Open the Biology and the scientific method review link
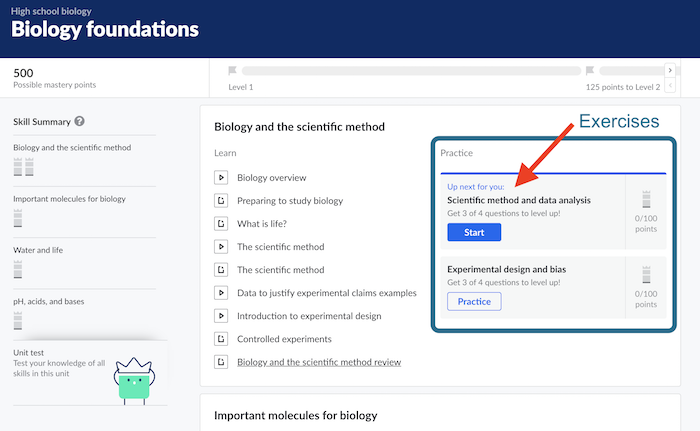Viewport: 700px width, 431px height. [x=319, y=362]
